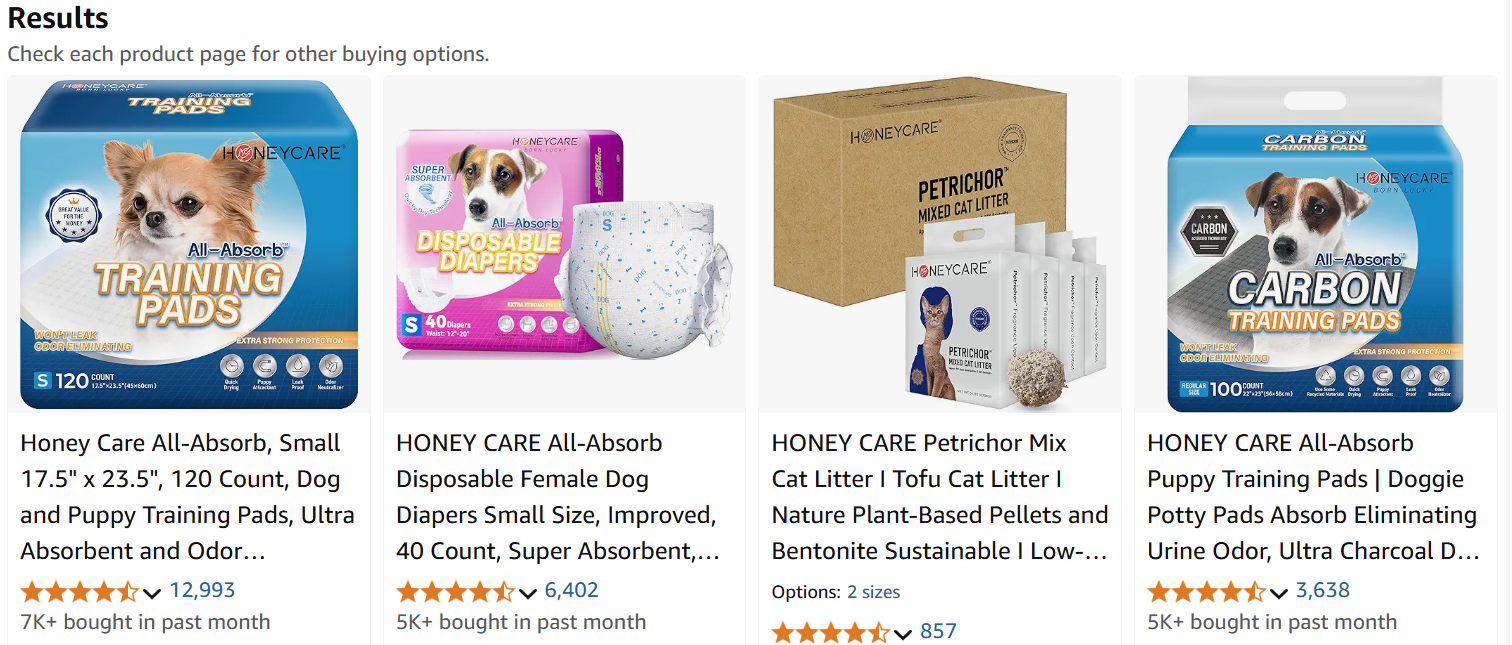Viewport: 1512px width, 645px height.
Task: Open the 12,993 reviews link
Action: [x=202, y=590]
